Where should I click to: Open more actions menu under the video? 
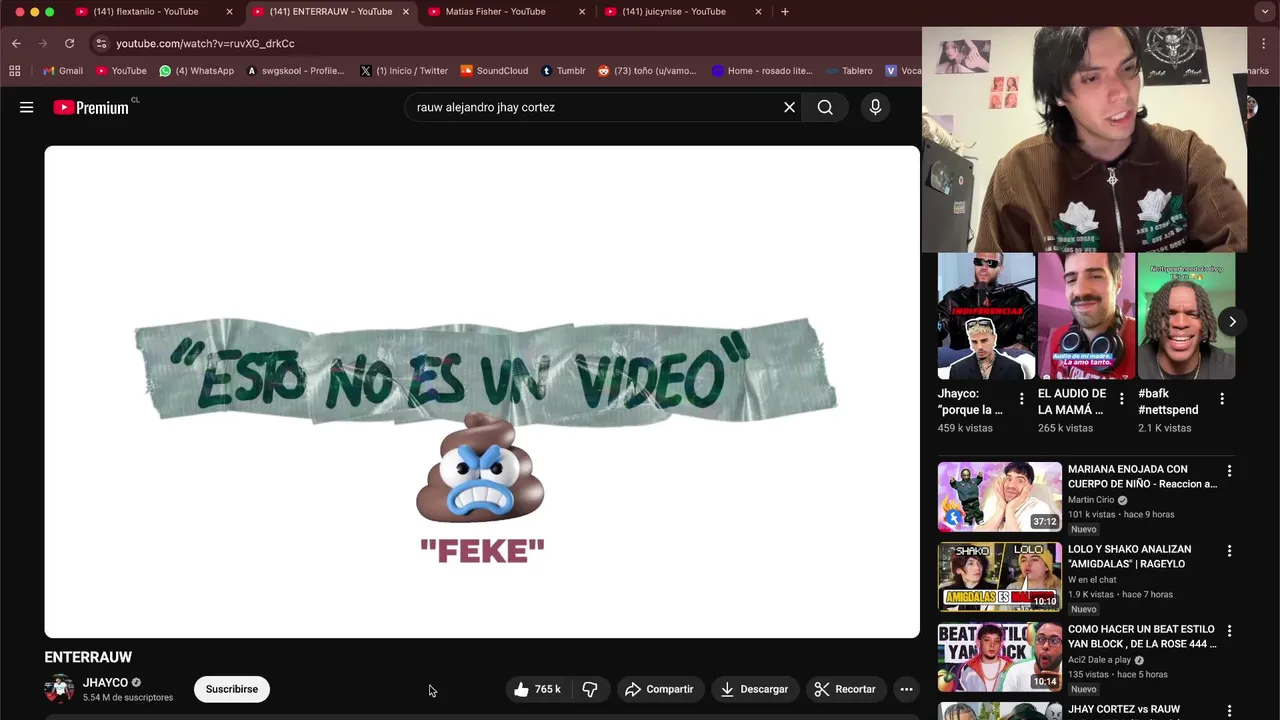[906, 689]
